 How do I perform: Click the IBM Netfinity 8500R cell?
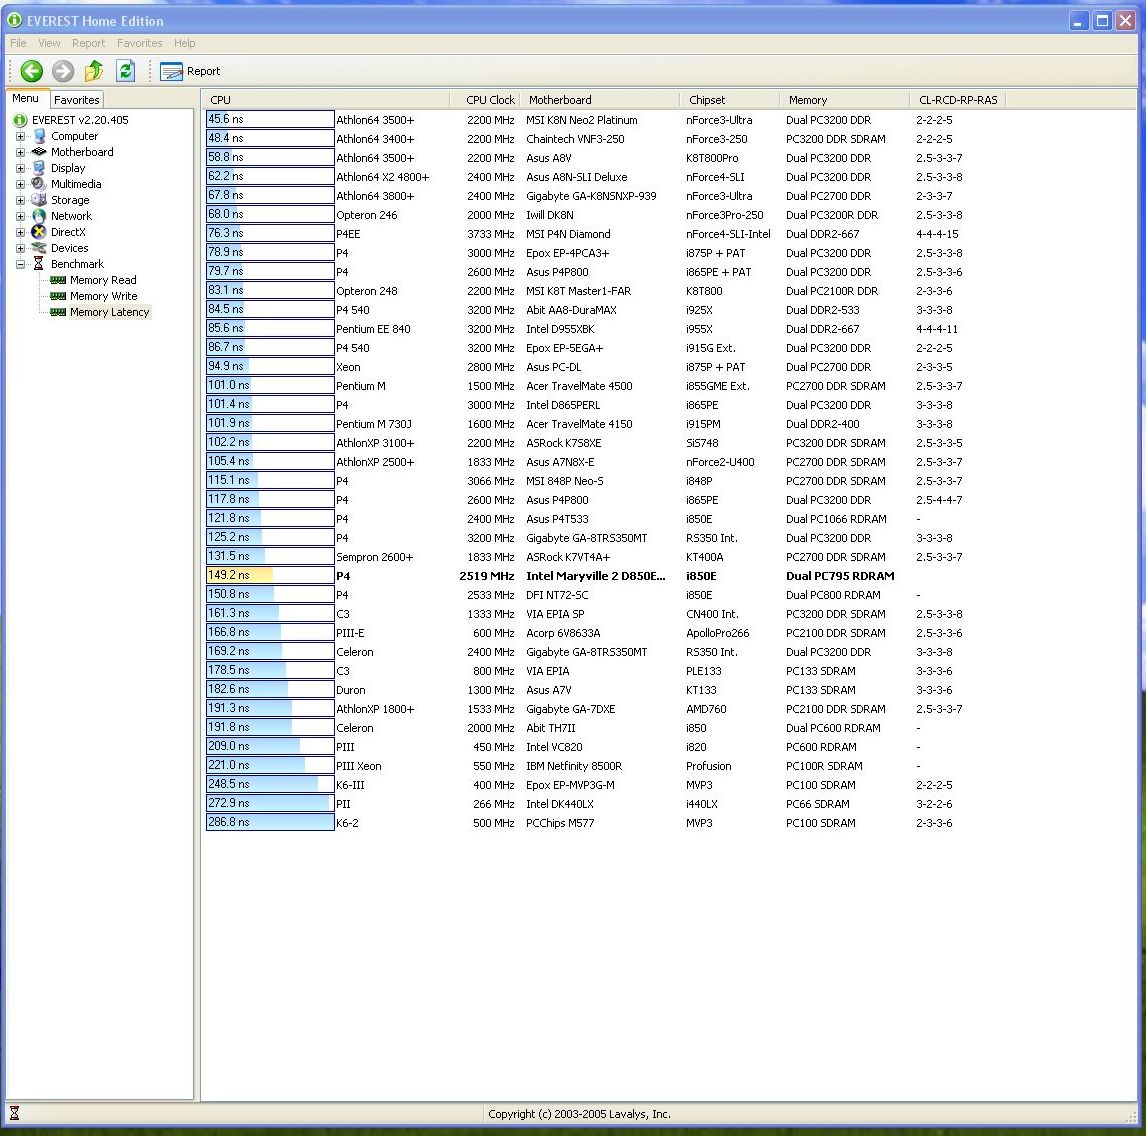tap(574, 766)
